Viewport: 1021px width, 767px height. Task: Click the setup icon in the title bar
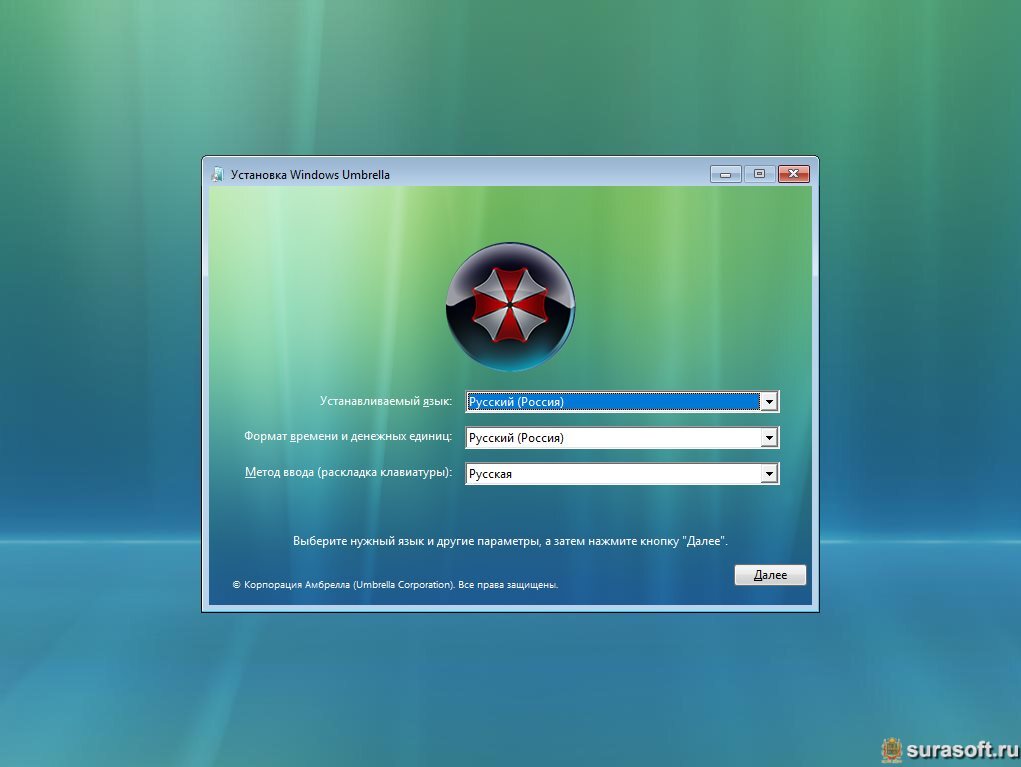pos(218,174)
